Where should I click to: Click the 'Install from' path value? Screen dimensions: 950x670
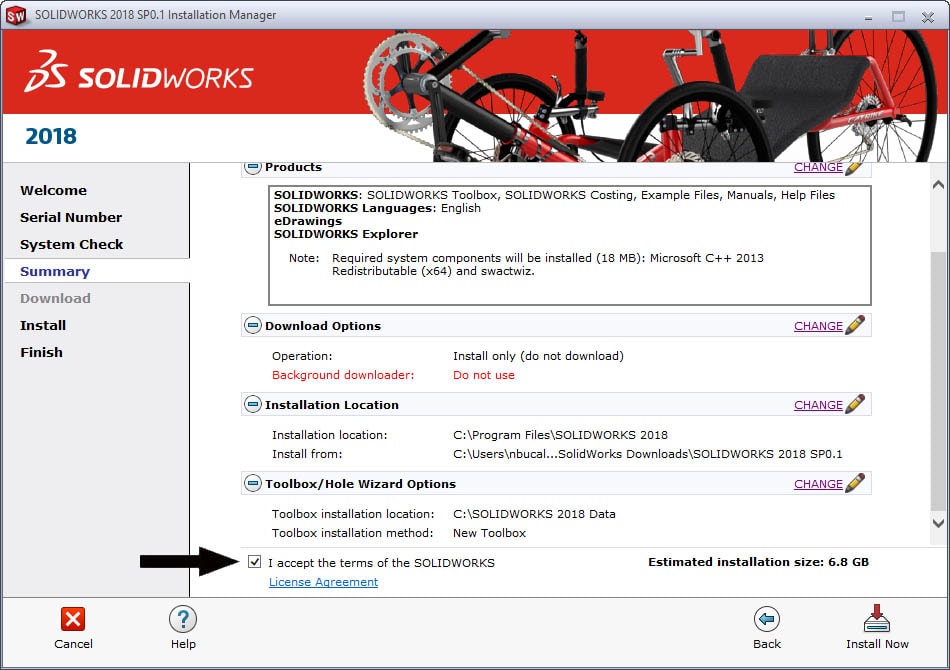647,454
